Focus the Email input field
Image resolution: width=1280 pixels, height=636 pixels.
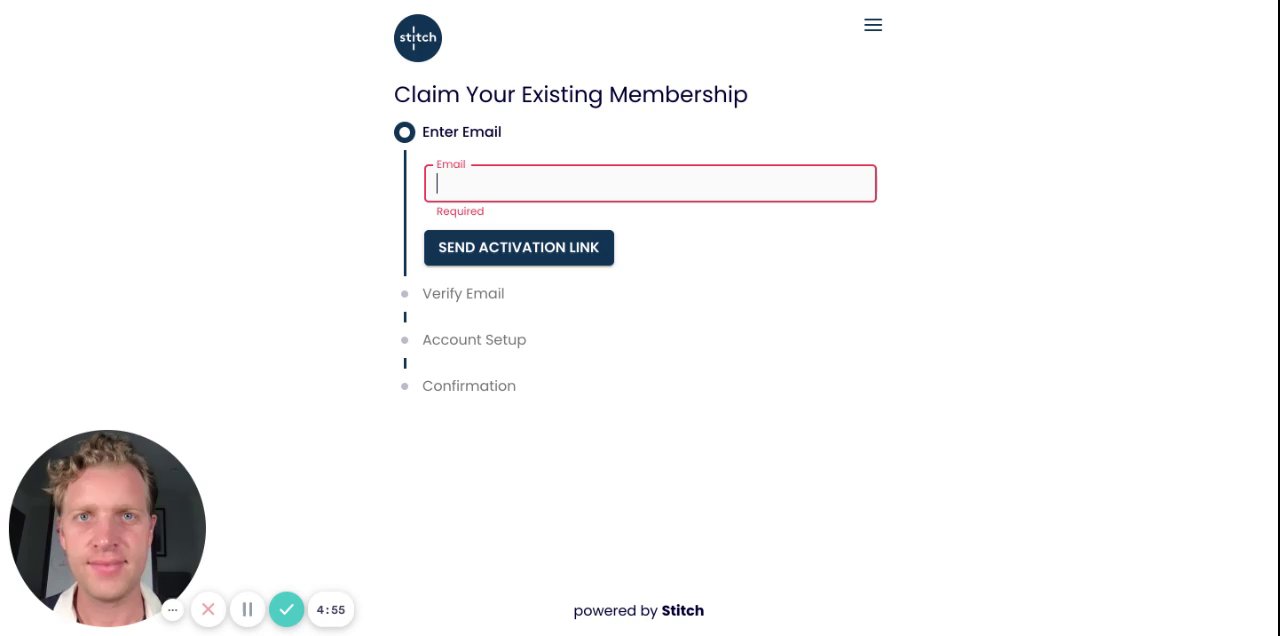[650, 184]
